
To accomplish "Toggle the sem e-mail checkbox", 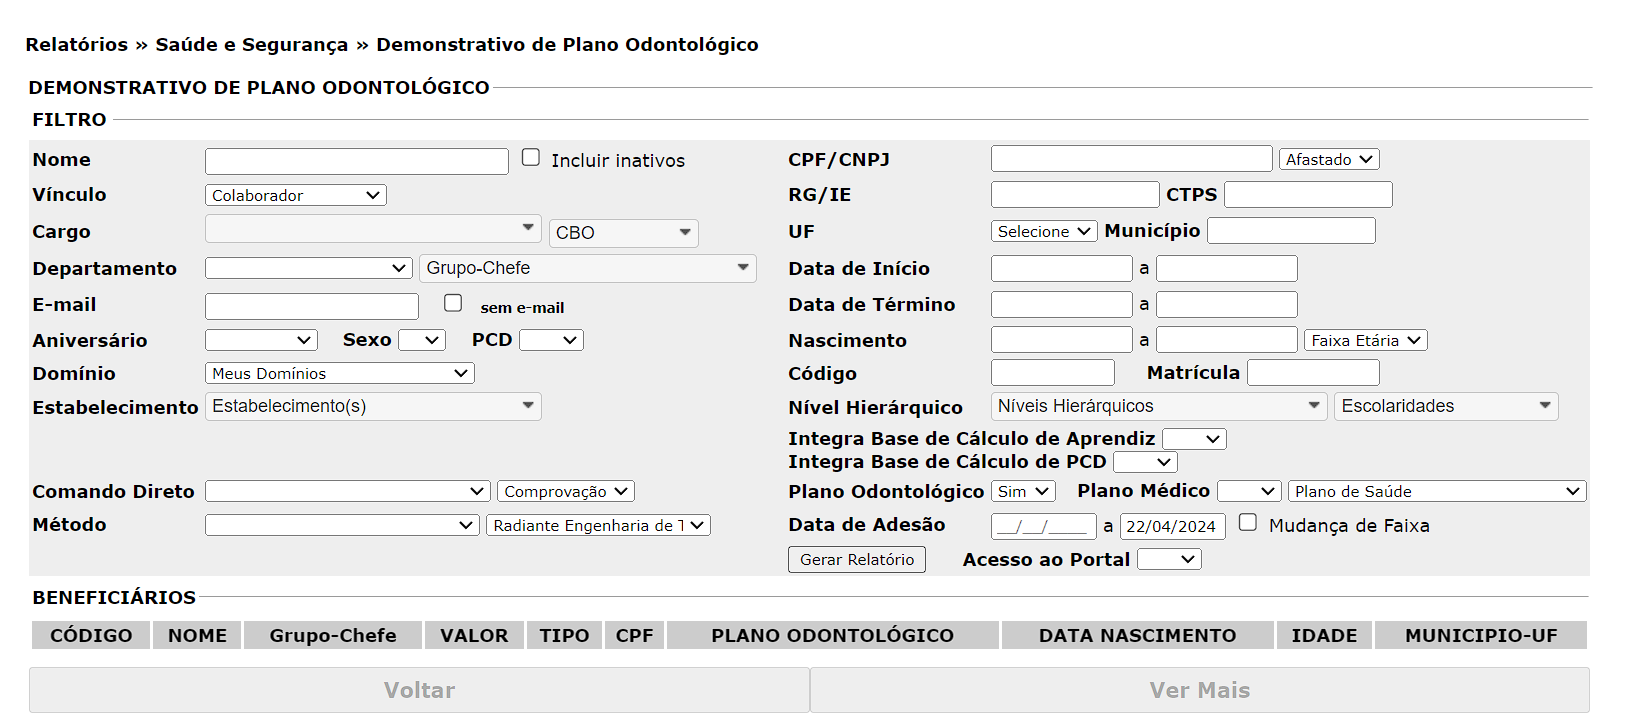I will pyautogui.click(x=453, y=303).
